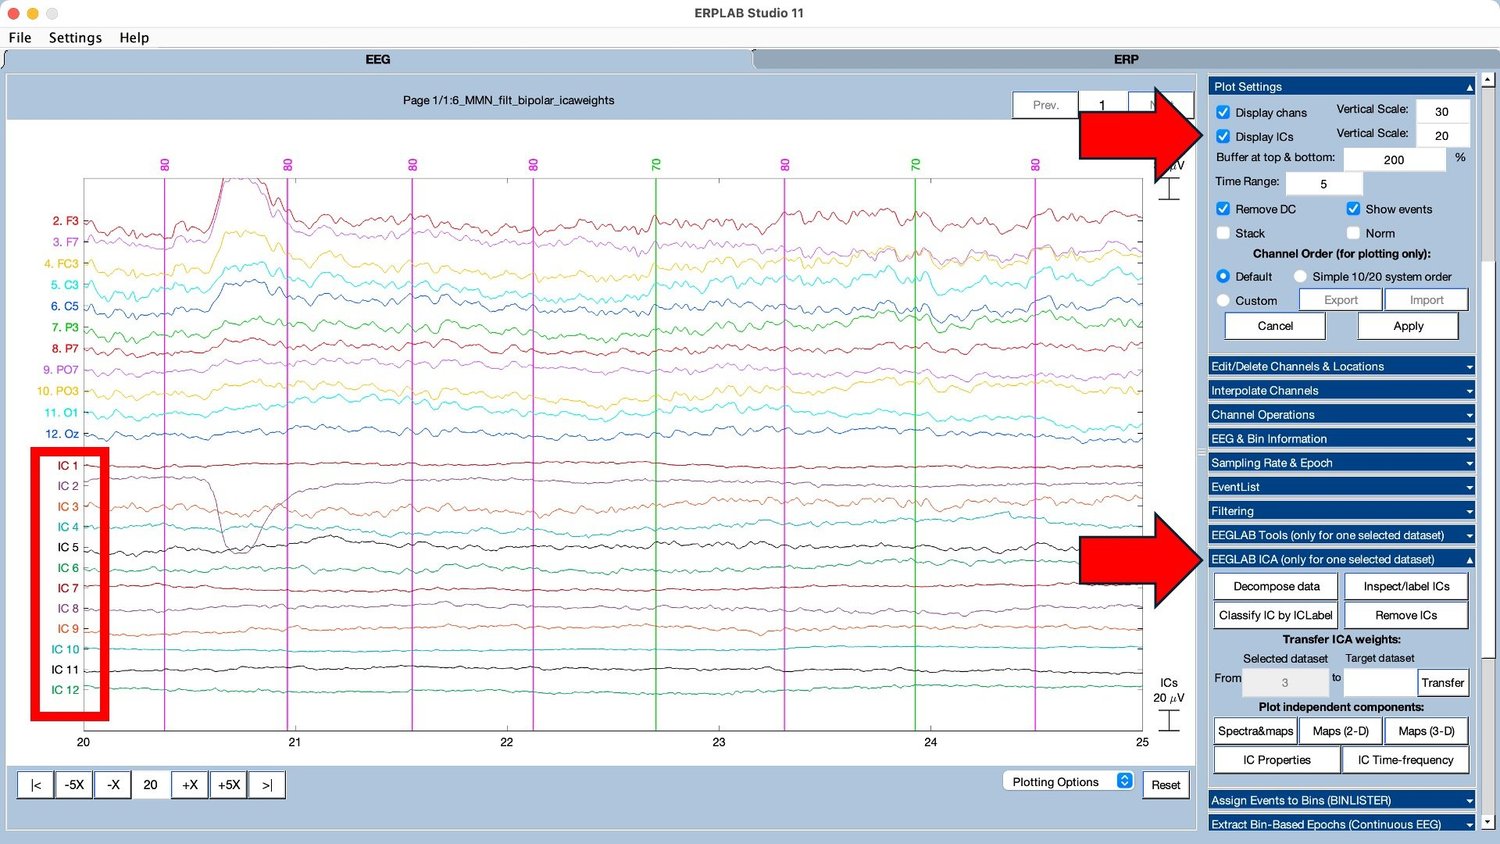Viewport: 1500px width, 844px height.
Task: Open Maps (3-D) component plots
Action: tap(1425, 730)
